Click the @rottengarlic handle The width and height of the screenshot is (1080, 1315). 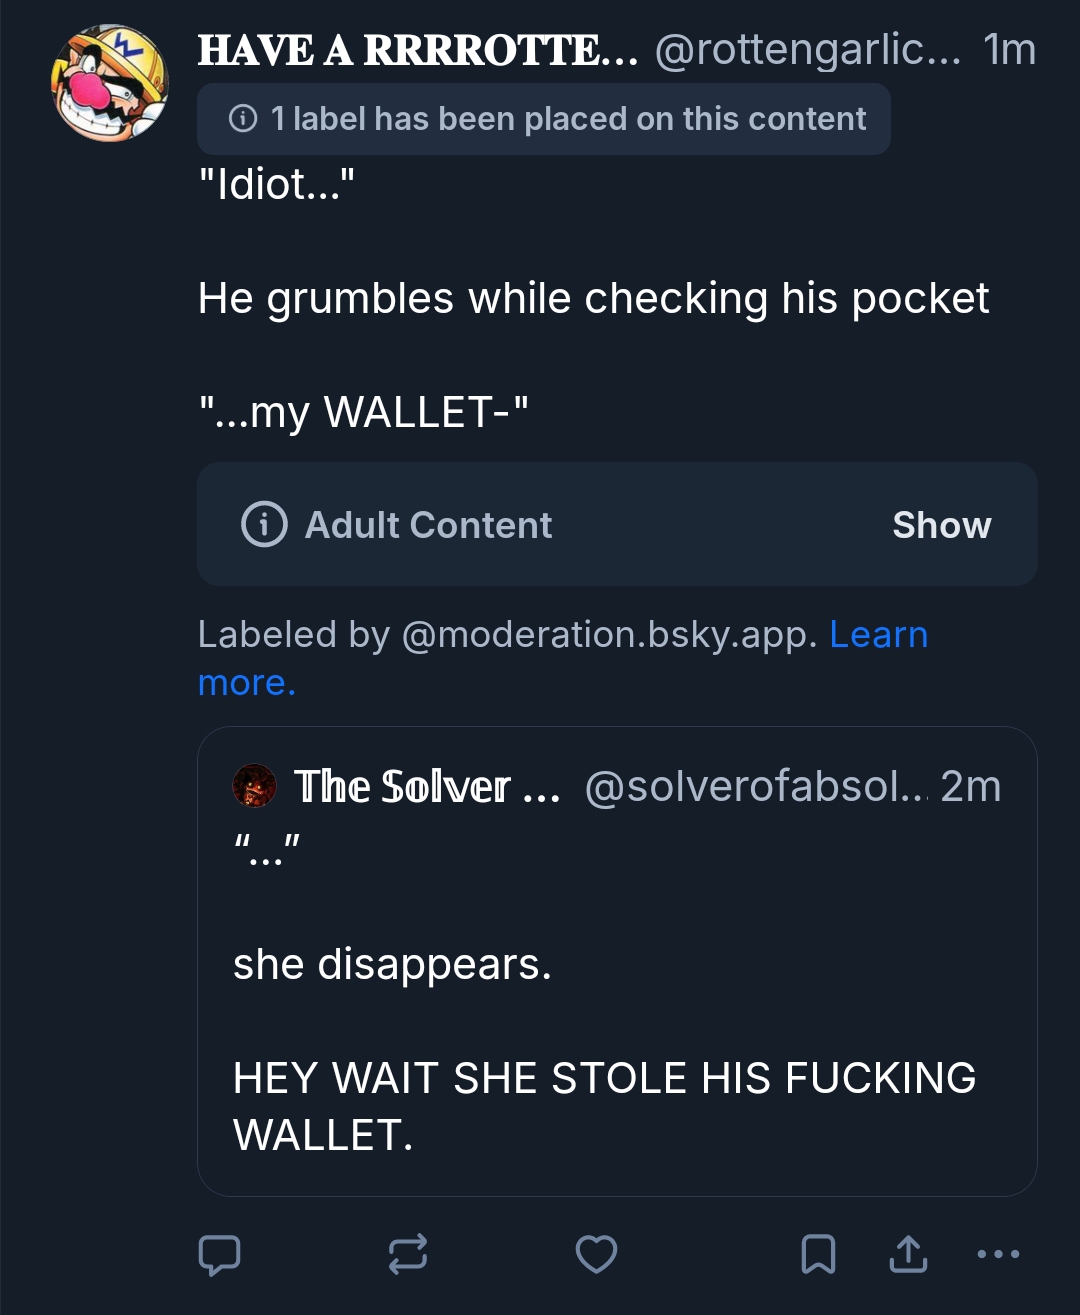point(807,50)
